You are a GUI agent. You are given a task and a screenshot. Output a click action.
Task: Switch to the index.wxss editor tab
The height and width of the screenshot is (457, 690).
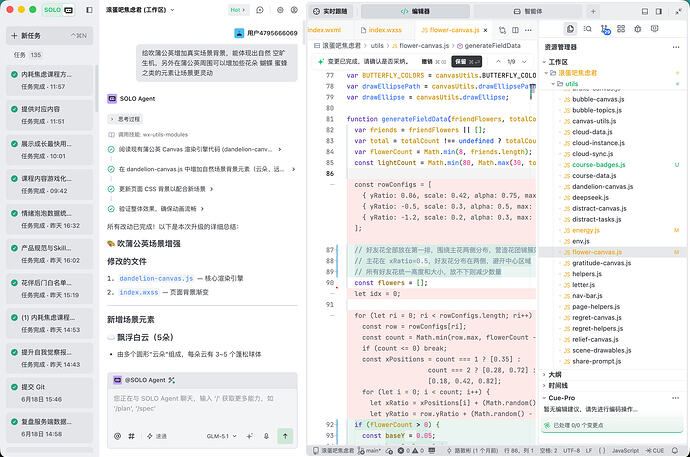(381, 30)
